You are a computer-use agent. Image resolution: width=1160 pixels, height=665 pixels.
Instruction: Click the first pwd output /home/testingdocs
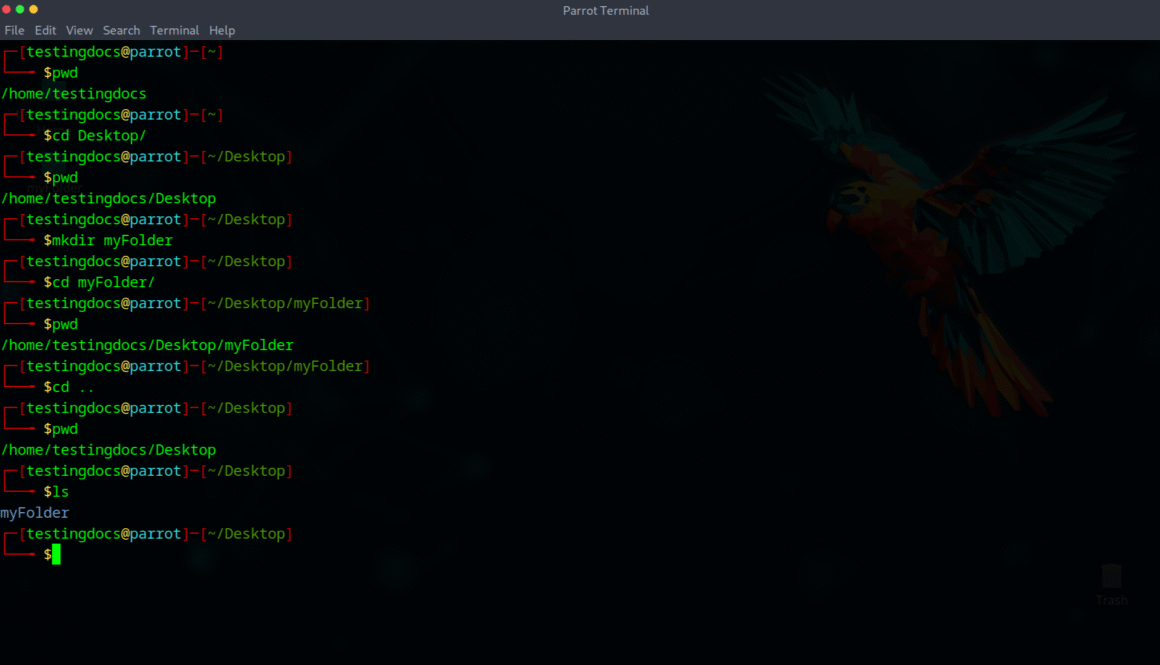[74, 94]
